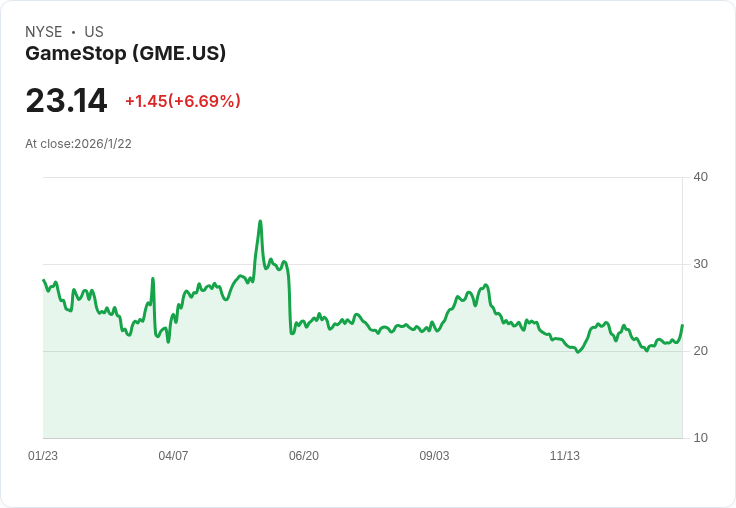Click the highest peak of the price line
736x508 pixels.
(260, 222)
